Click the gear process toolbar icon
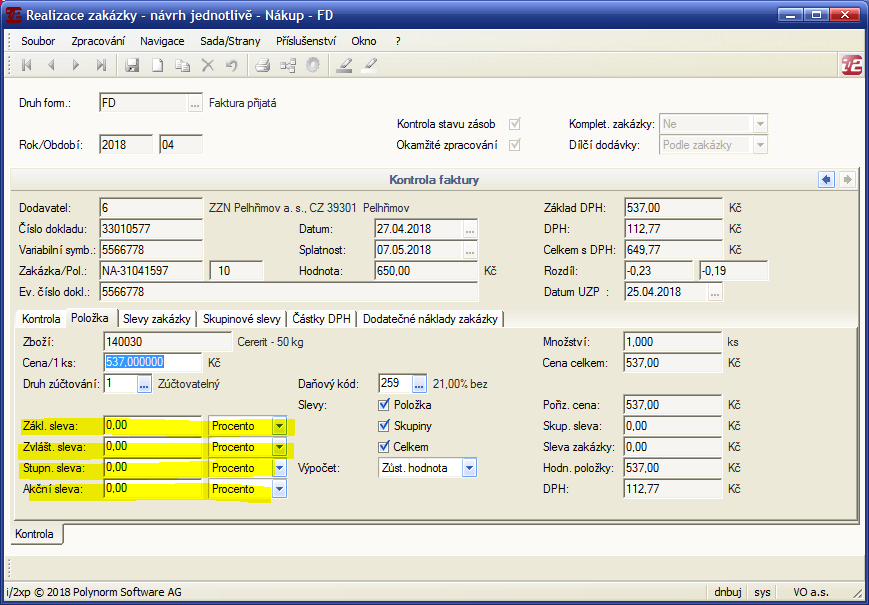This screenshot has height=605, width=869. pyautogui.click(x=313, y=65)
